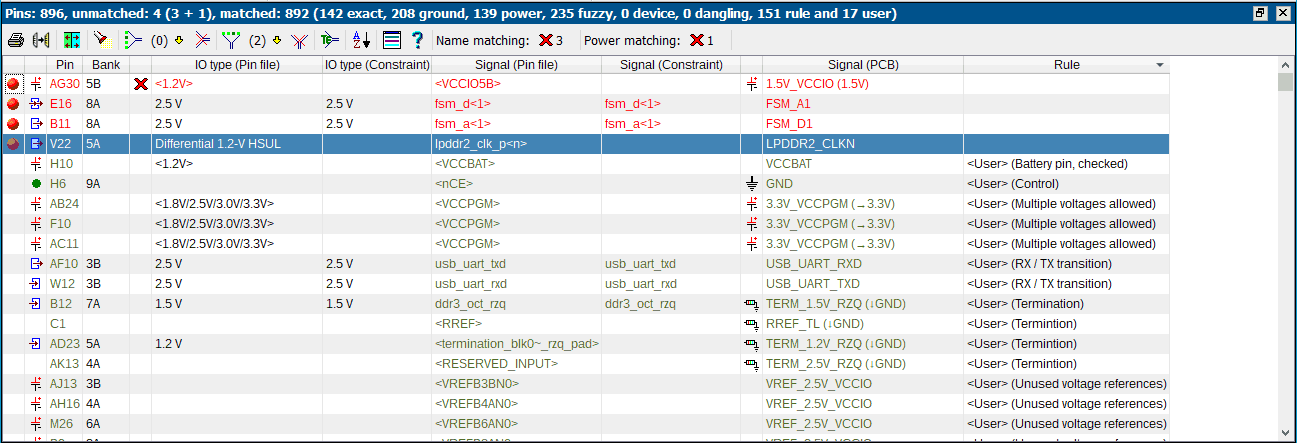The width and height of the screenshot is (1297, 443).
Task: Open the yellow dropdown arrow after (2)
Action: [x=276, y=40]
